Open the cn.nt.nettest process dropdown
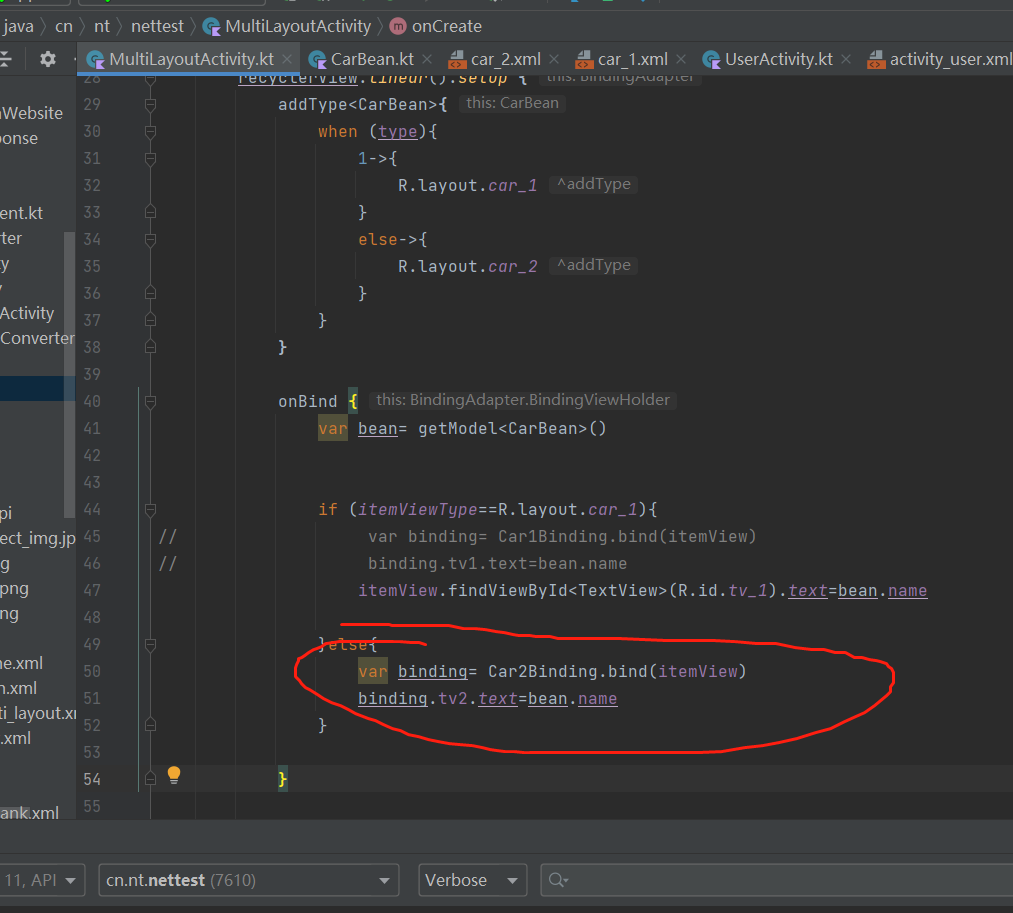 click(249, 880)
